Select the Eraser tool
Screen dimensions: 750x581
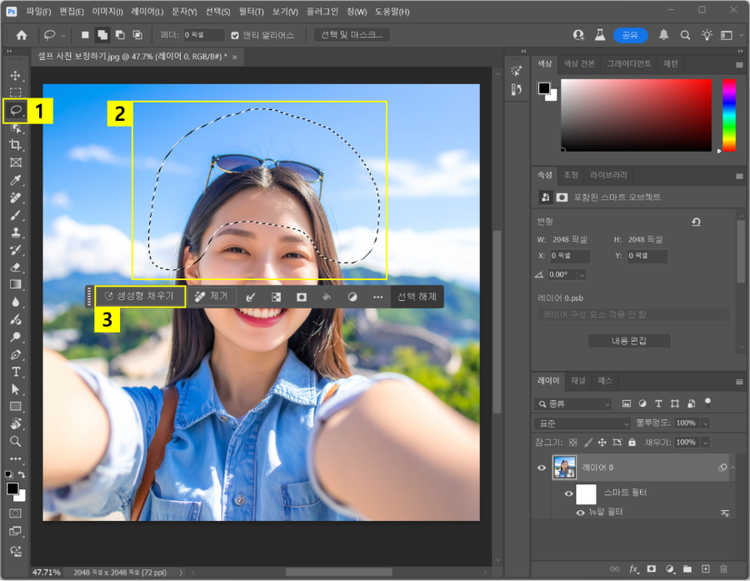15,267
